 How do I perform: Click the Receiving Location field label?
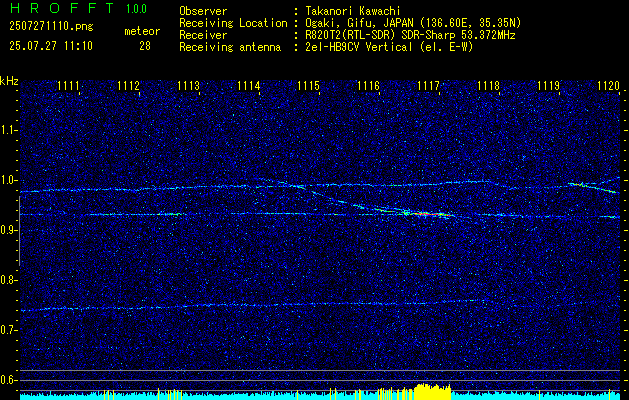tap(233, 23)
